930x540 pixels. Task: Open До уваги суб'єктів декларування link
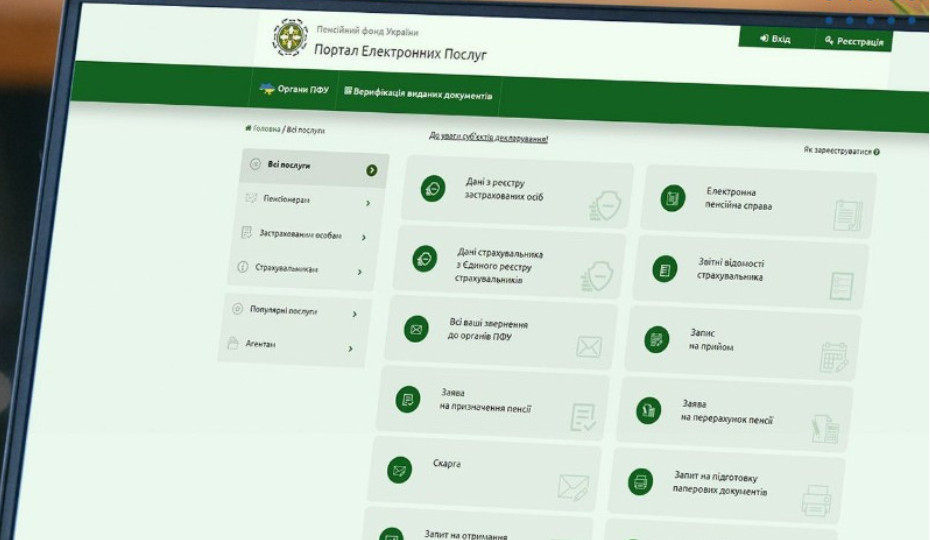[488, 138]
